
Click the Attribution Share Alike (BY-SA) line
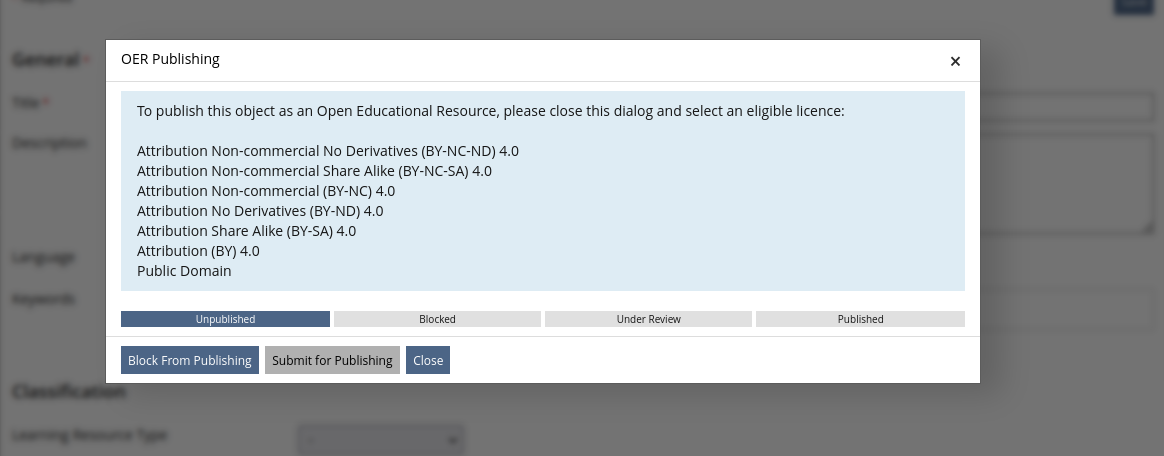click(x=246, y=231)
